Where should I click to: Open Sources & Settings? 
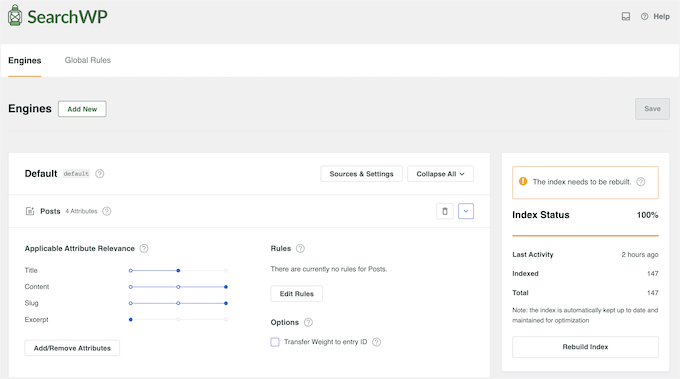click(361, 174)
